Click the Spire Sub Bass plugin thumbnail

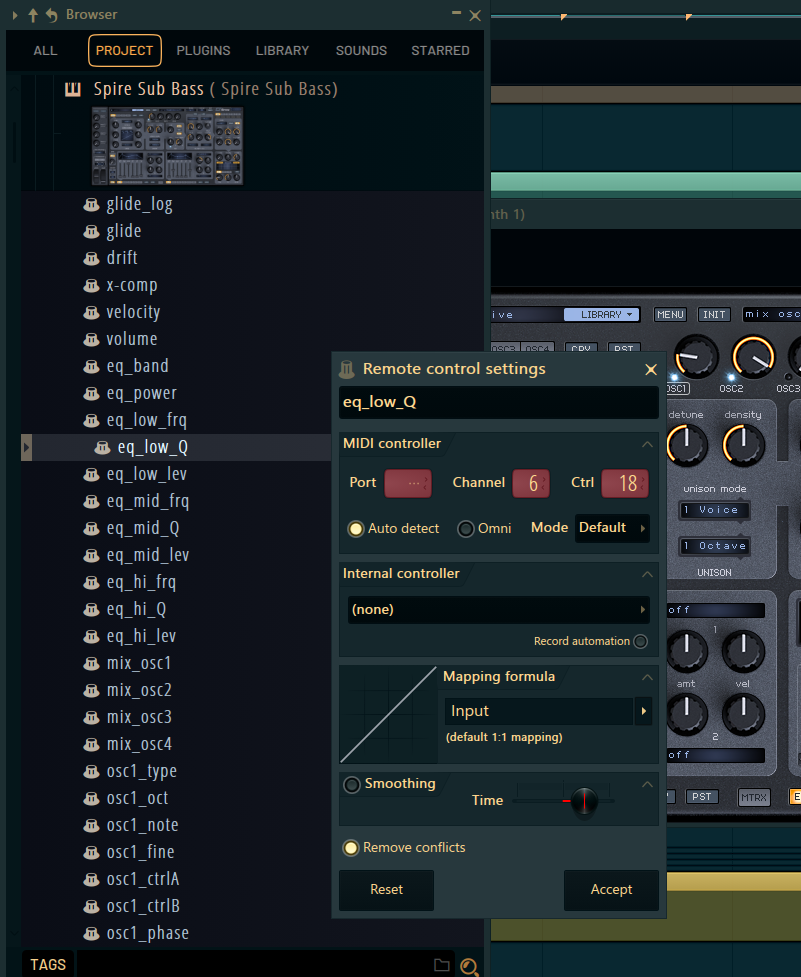pos(168,146)
